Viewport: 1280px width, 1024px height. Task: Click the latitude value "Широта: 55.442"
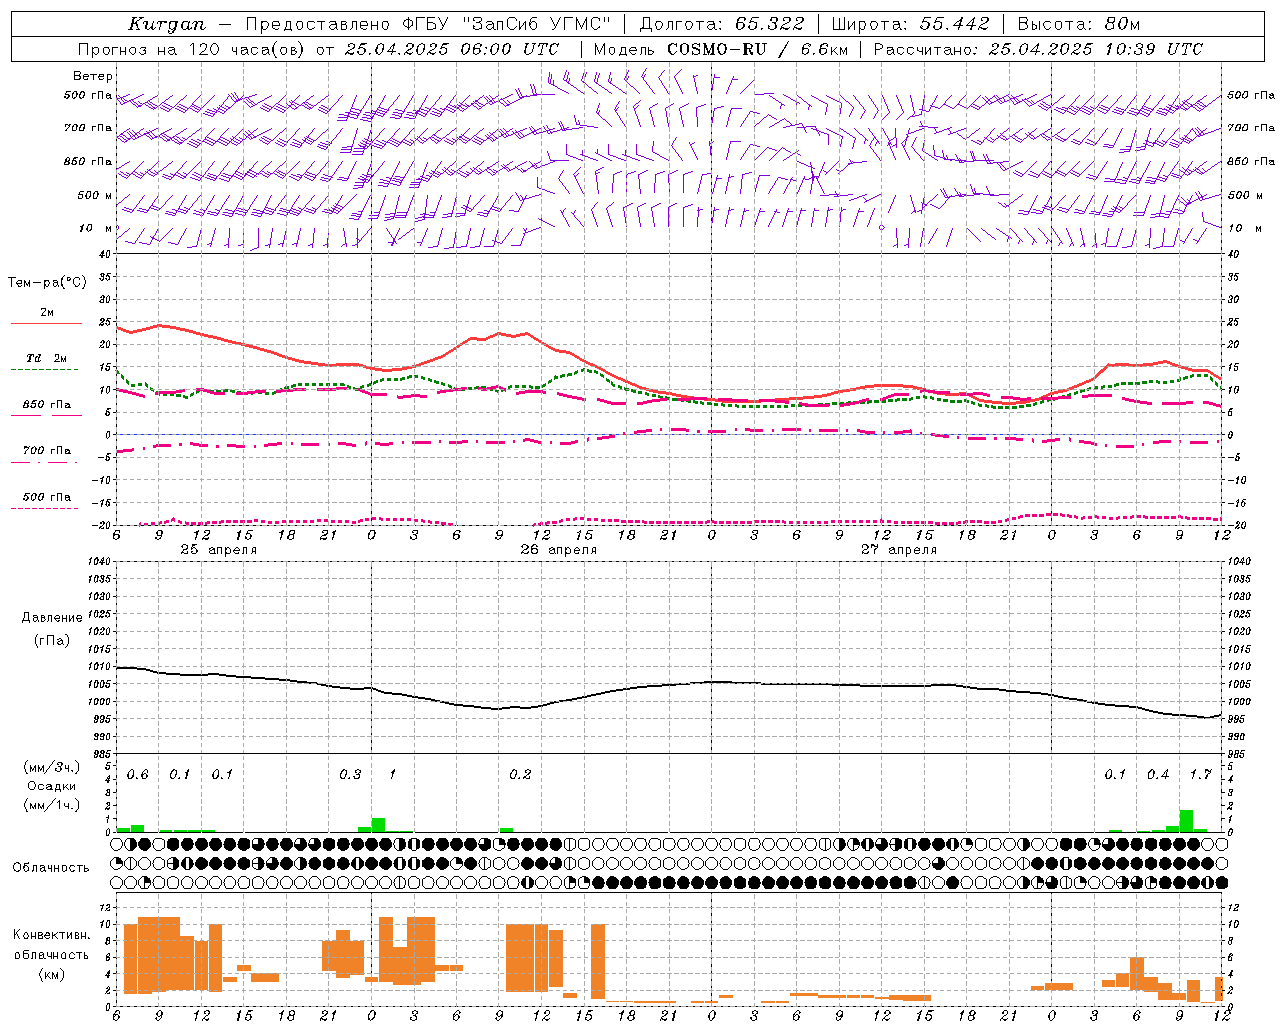(910, 24)
